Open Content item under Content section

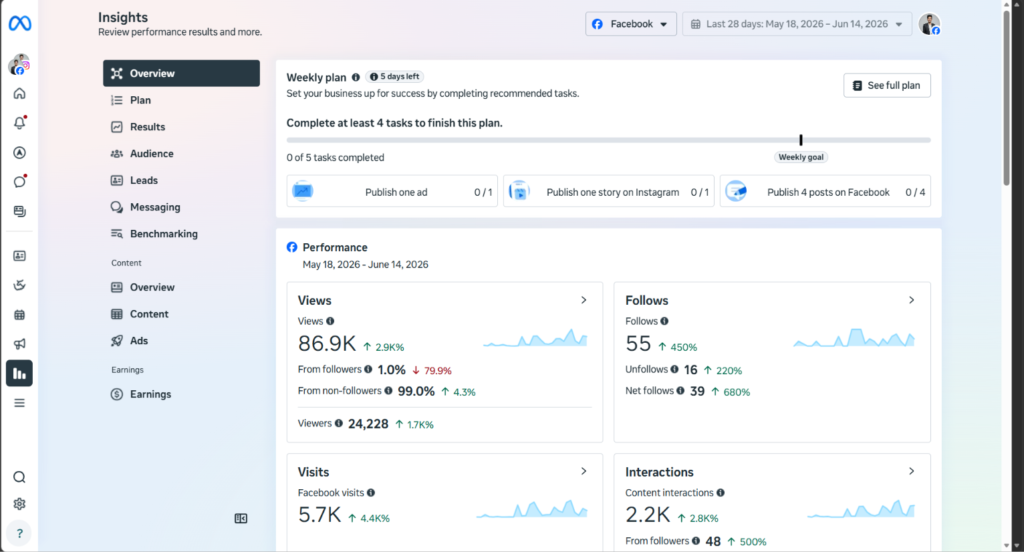pos(182,314)
